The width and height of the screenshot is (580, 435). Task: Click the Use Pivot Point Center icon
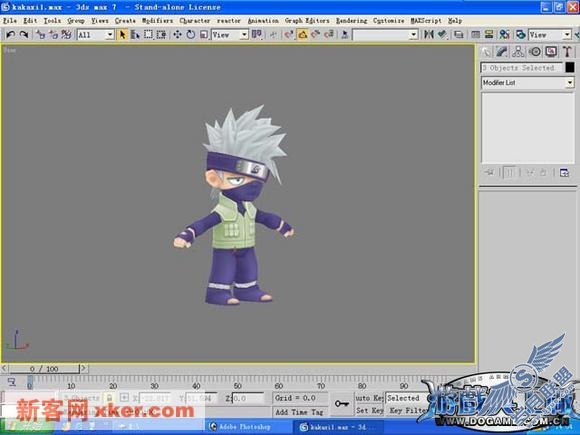coord(256,35)
